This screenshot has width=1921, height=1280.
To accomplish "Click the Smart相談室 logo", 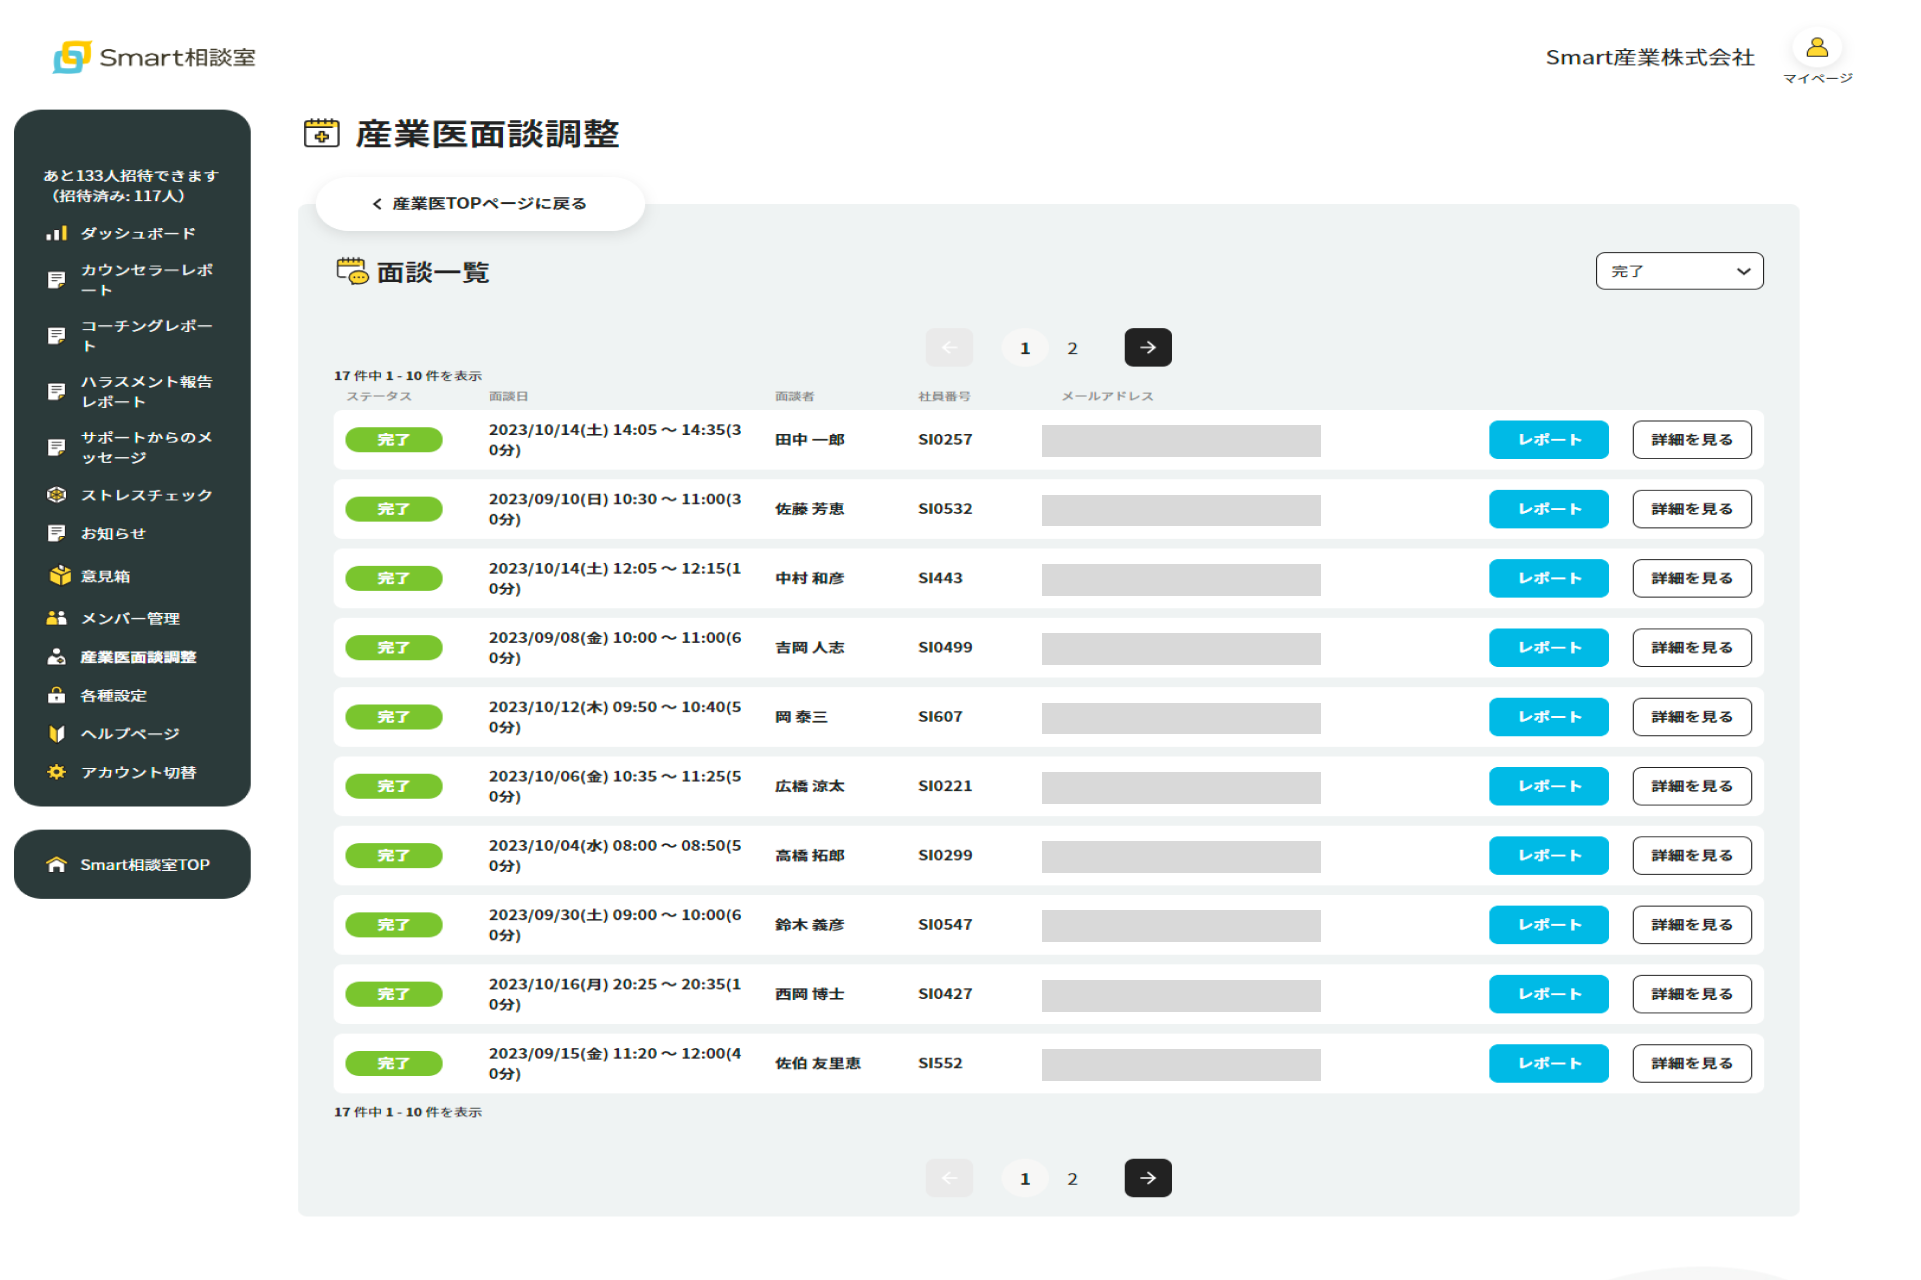I will 155,57.
